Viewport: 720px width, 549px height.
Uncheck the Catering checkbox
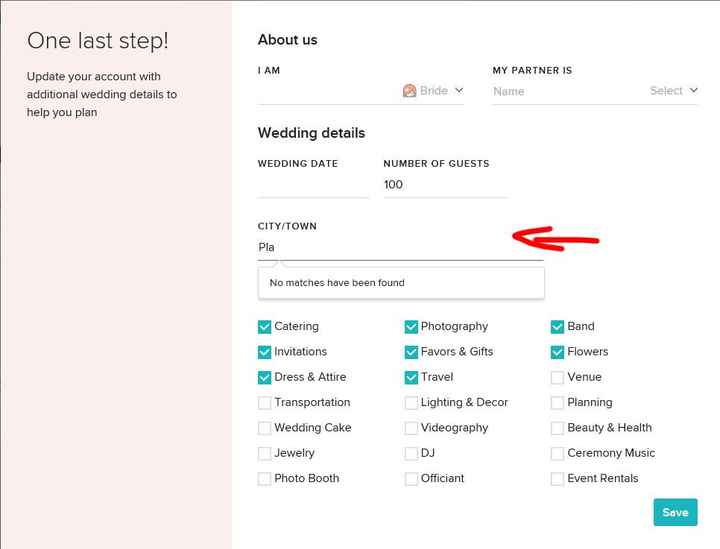265,326
